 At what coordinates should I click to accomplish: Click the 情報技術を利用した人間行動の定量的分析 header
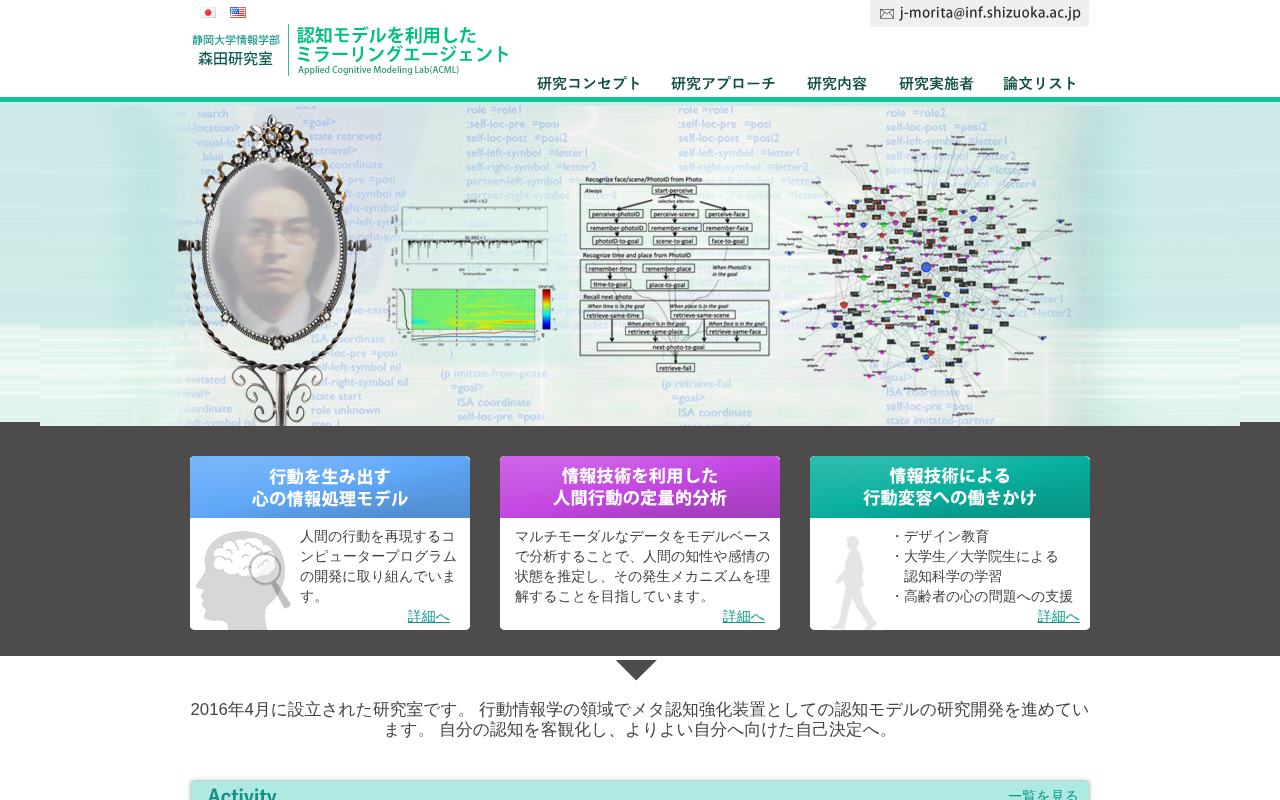coord(640,487)
